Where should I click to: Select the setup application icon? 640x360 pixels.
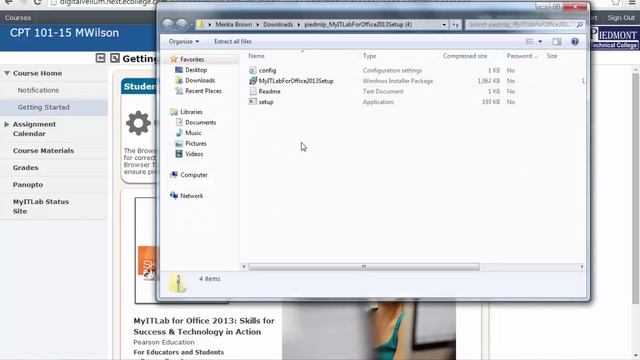tap(253, 102)
